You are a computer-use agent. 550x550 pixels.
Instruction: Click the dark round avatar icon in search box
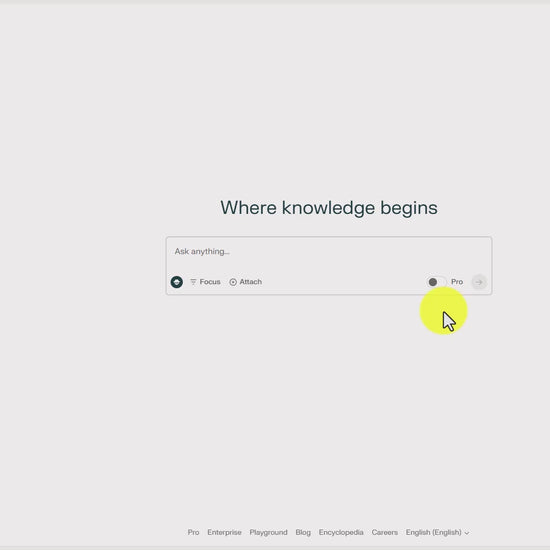pyautogui.click(x=176, y=282)
